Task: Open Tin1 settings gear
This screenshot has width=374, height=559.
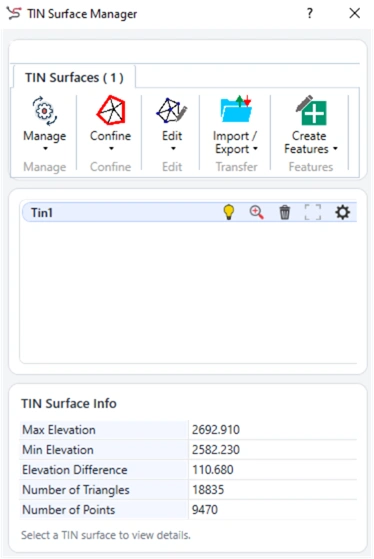Action: (342, 212)
